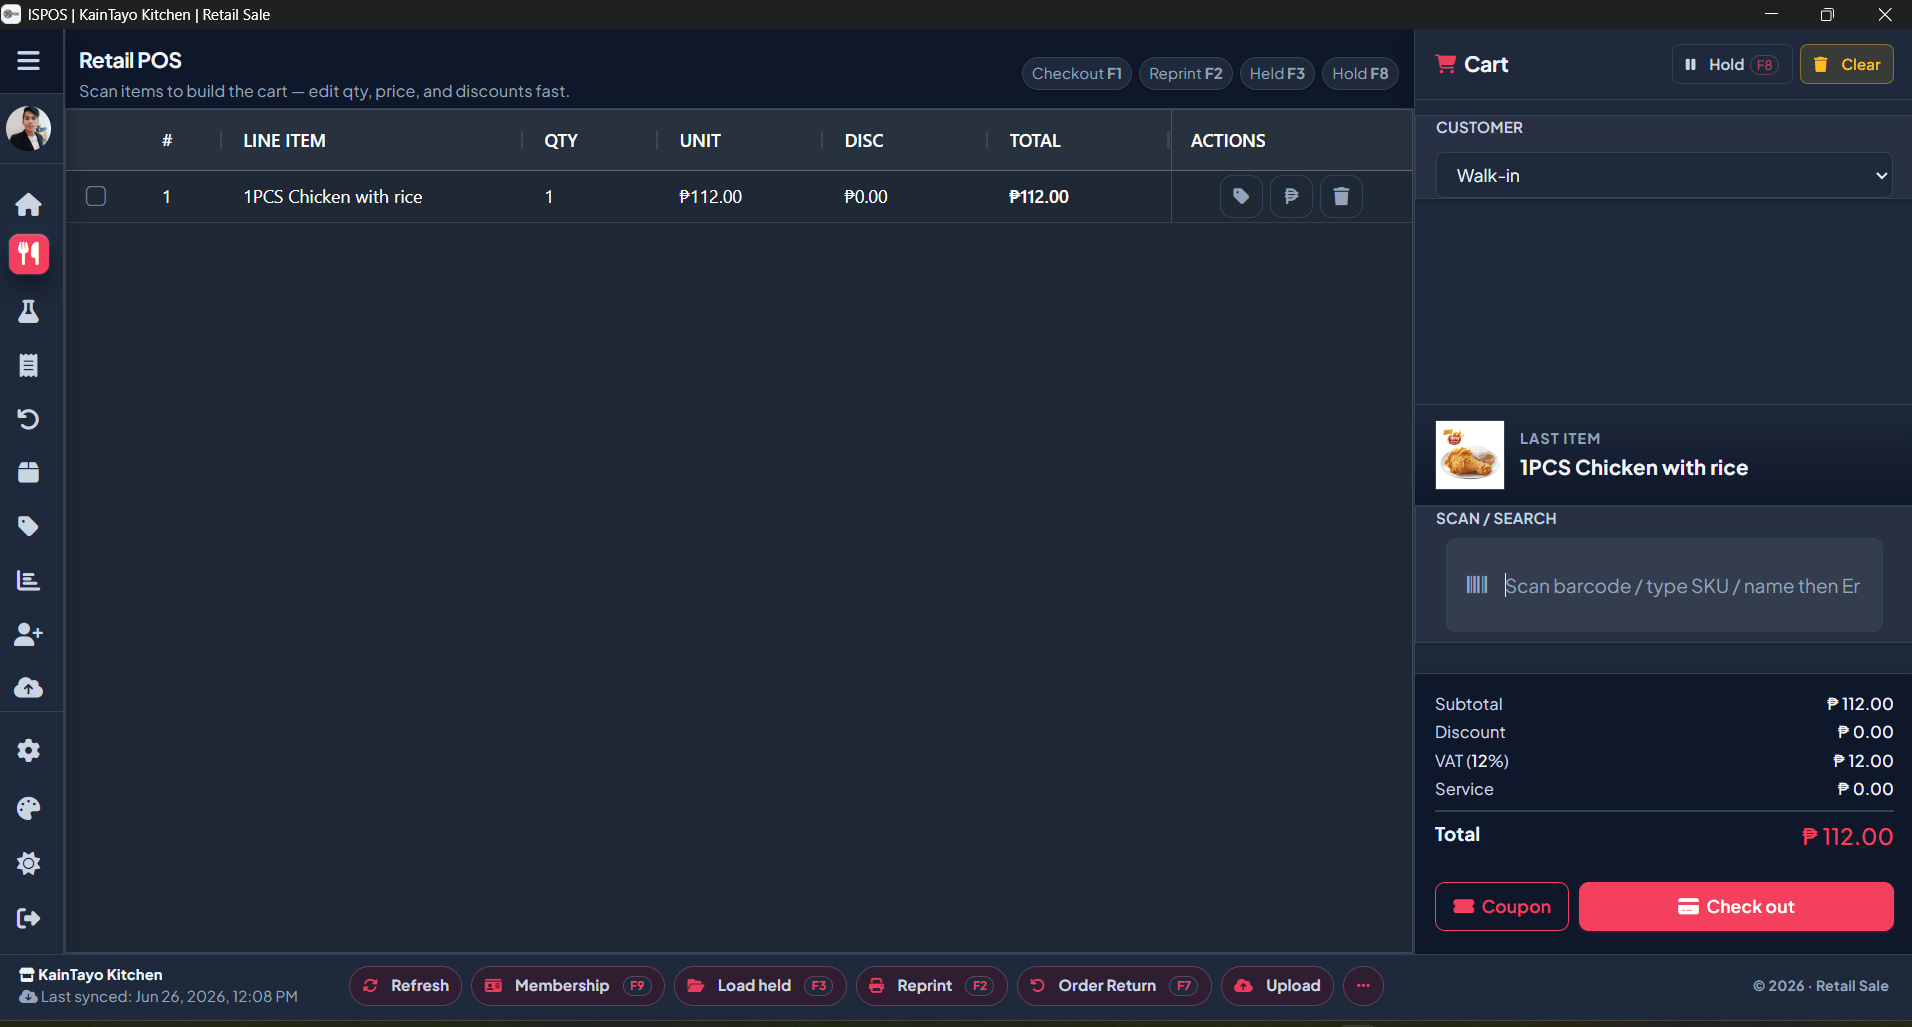Click the TOTAL column header
Image resolution: width=1912 pixels, height=1027 pixels.
tap(1035, 141)
